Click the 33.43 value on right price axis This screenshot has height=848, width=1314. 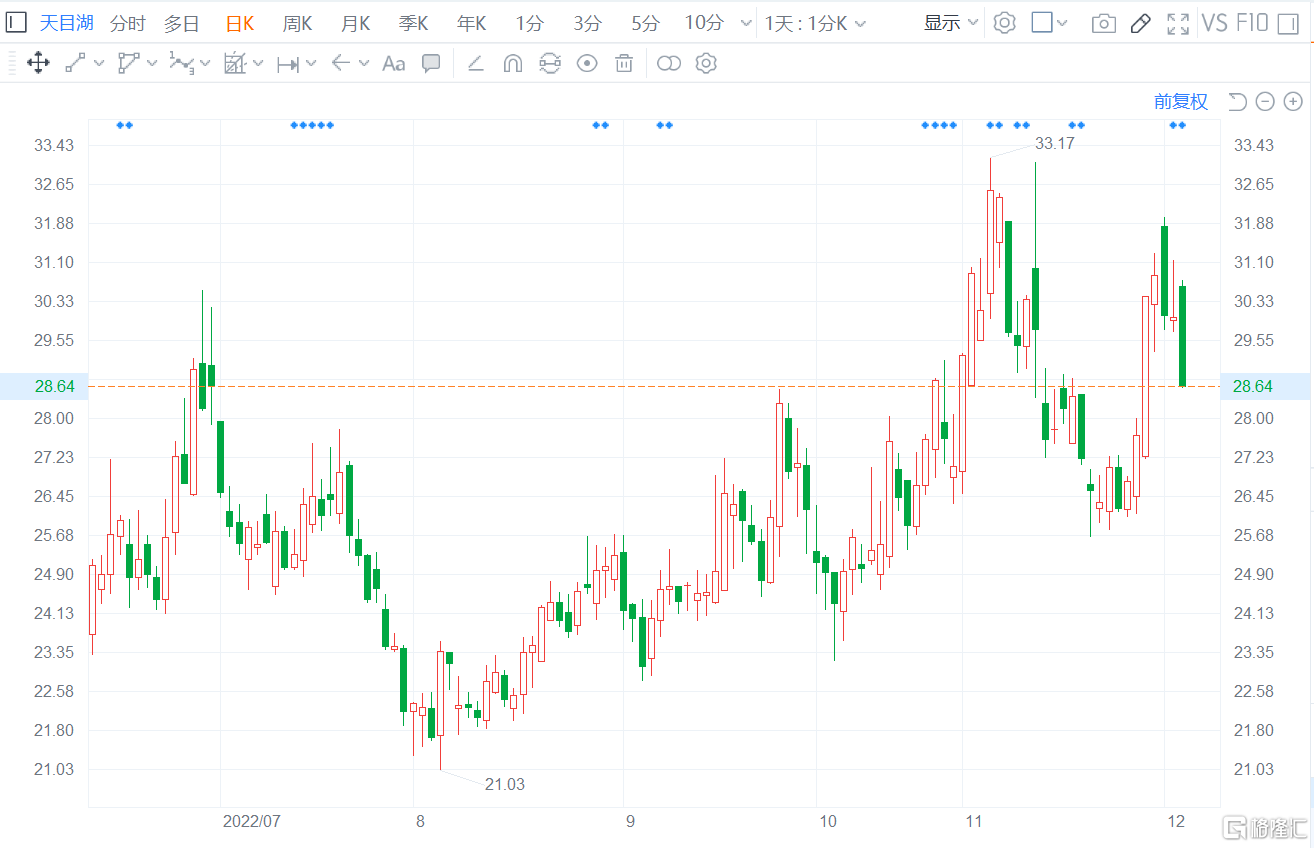coord(1254,145)
